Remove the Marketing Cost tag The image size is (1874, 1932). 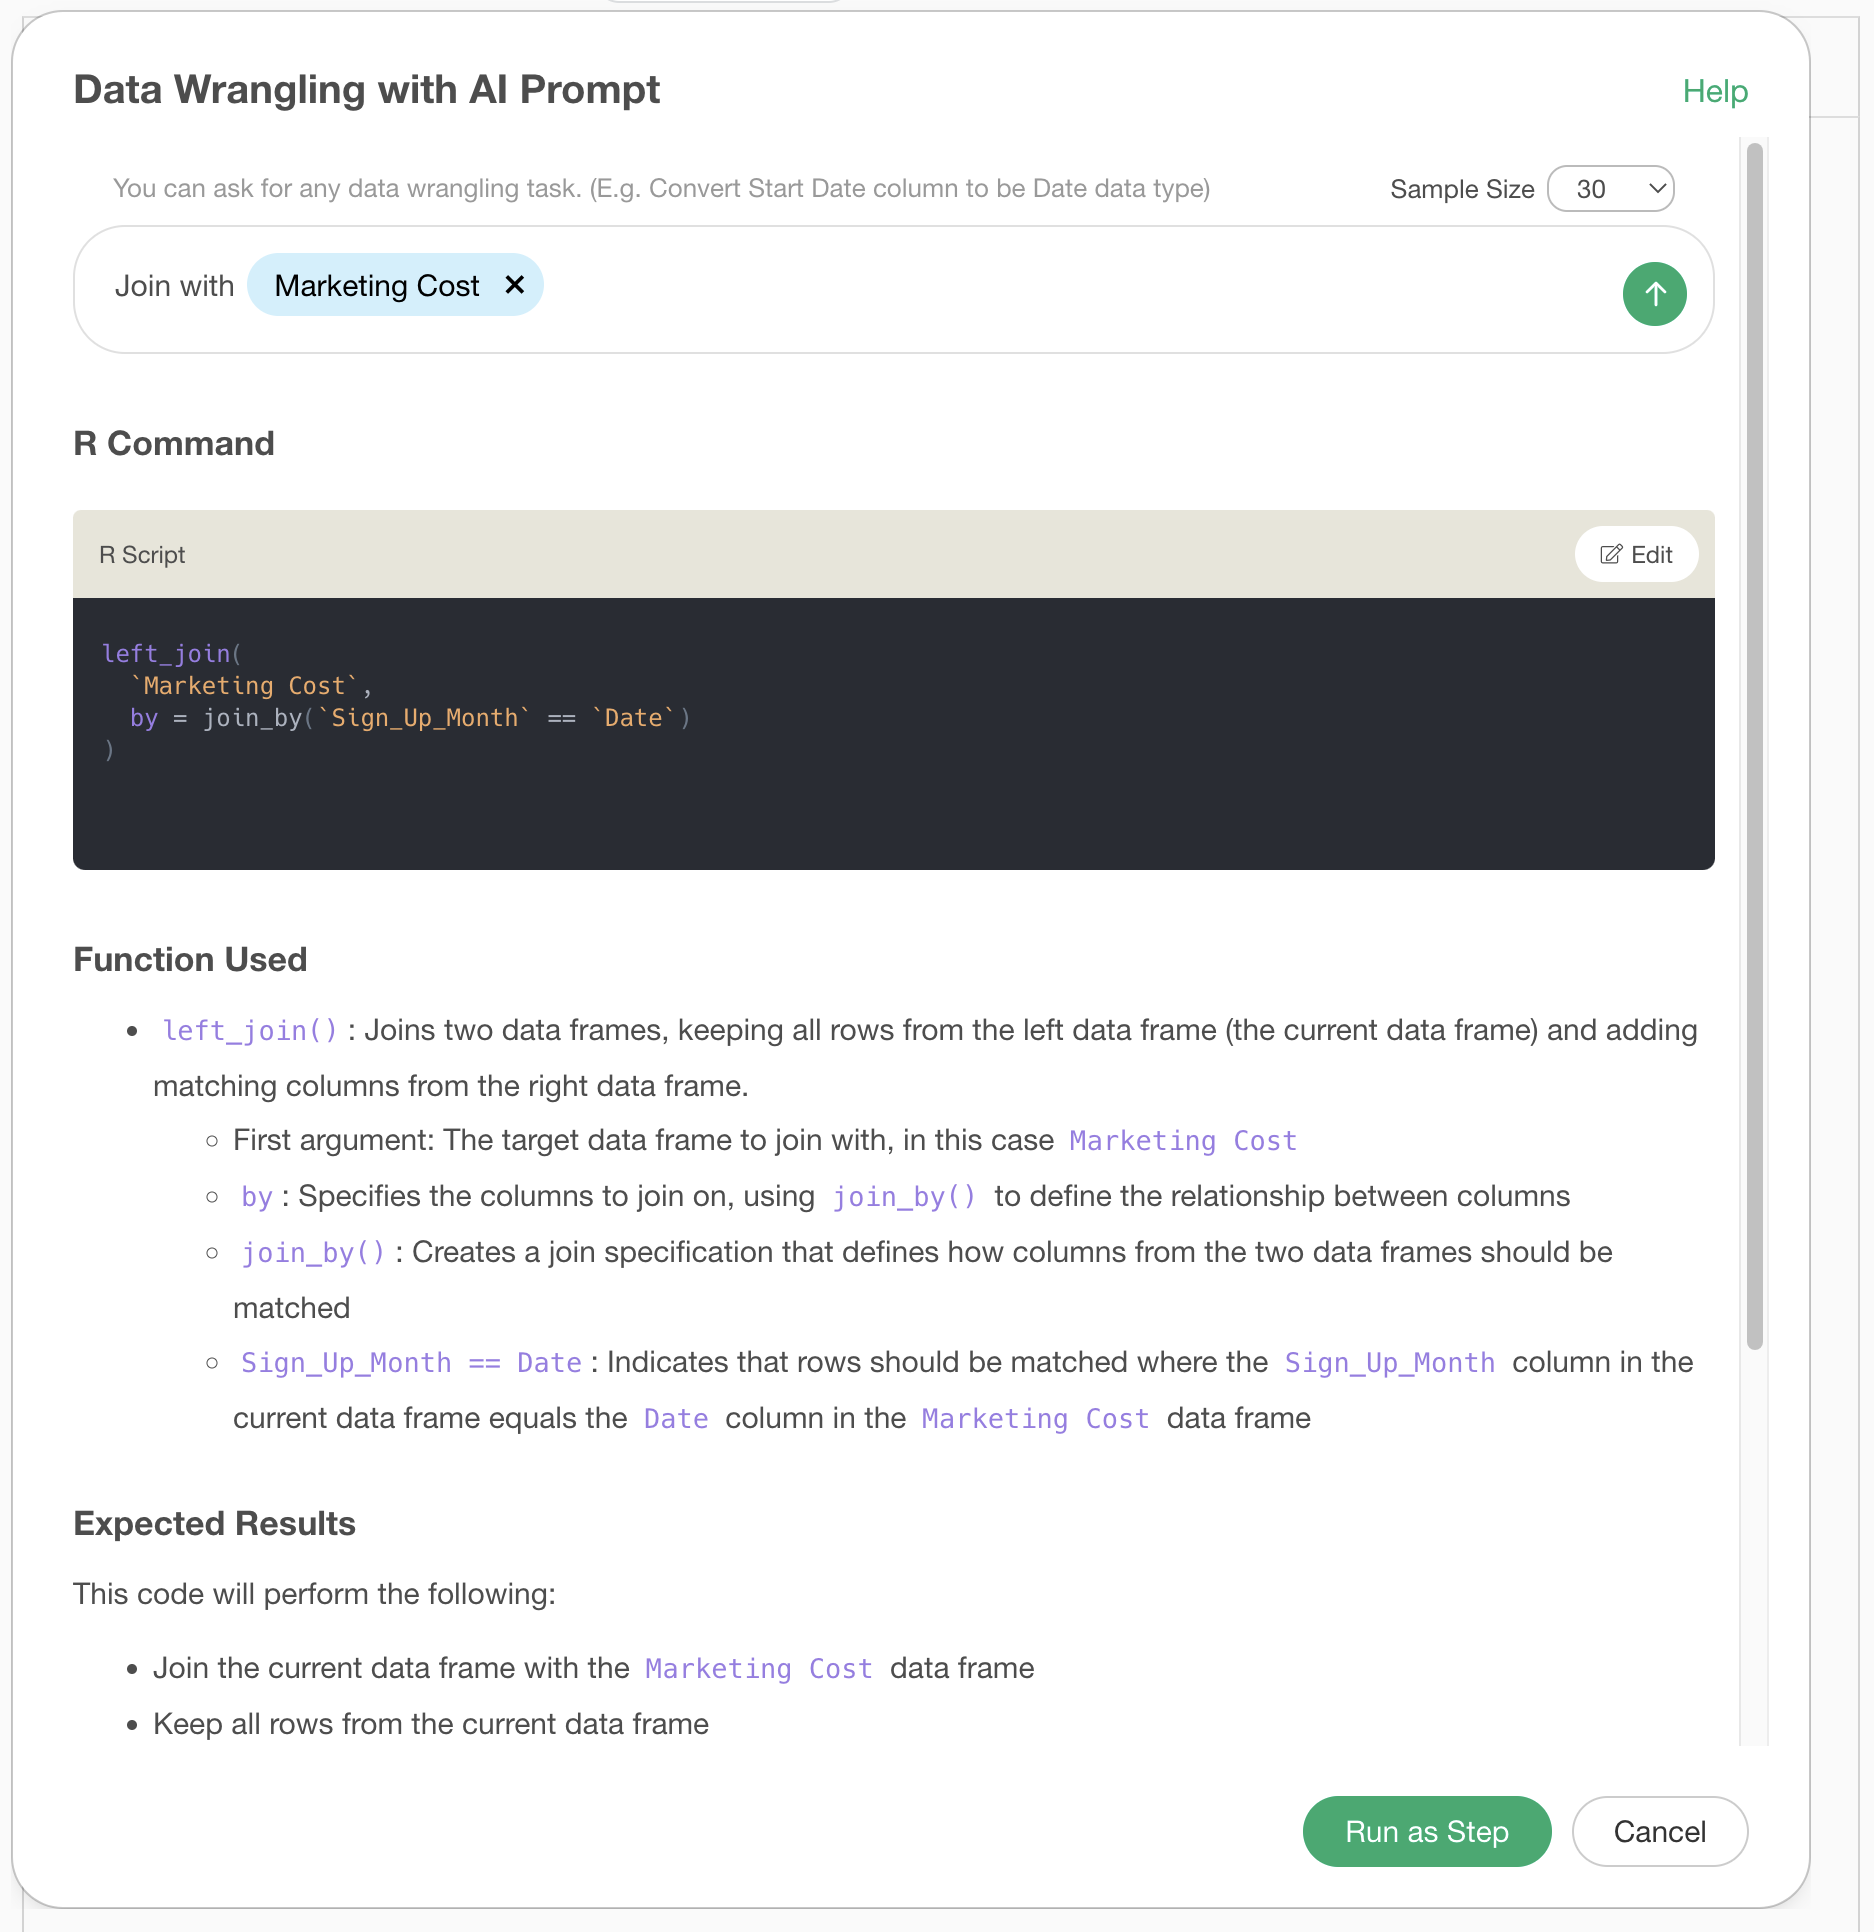coord(515,285)
